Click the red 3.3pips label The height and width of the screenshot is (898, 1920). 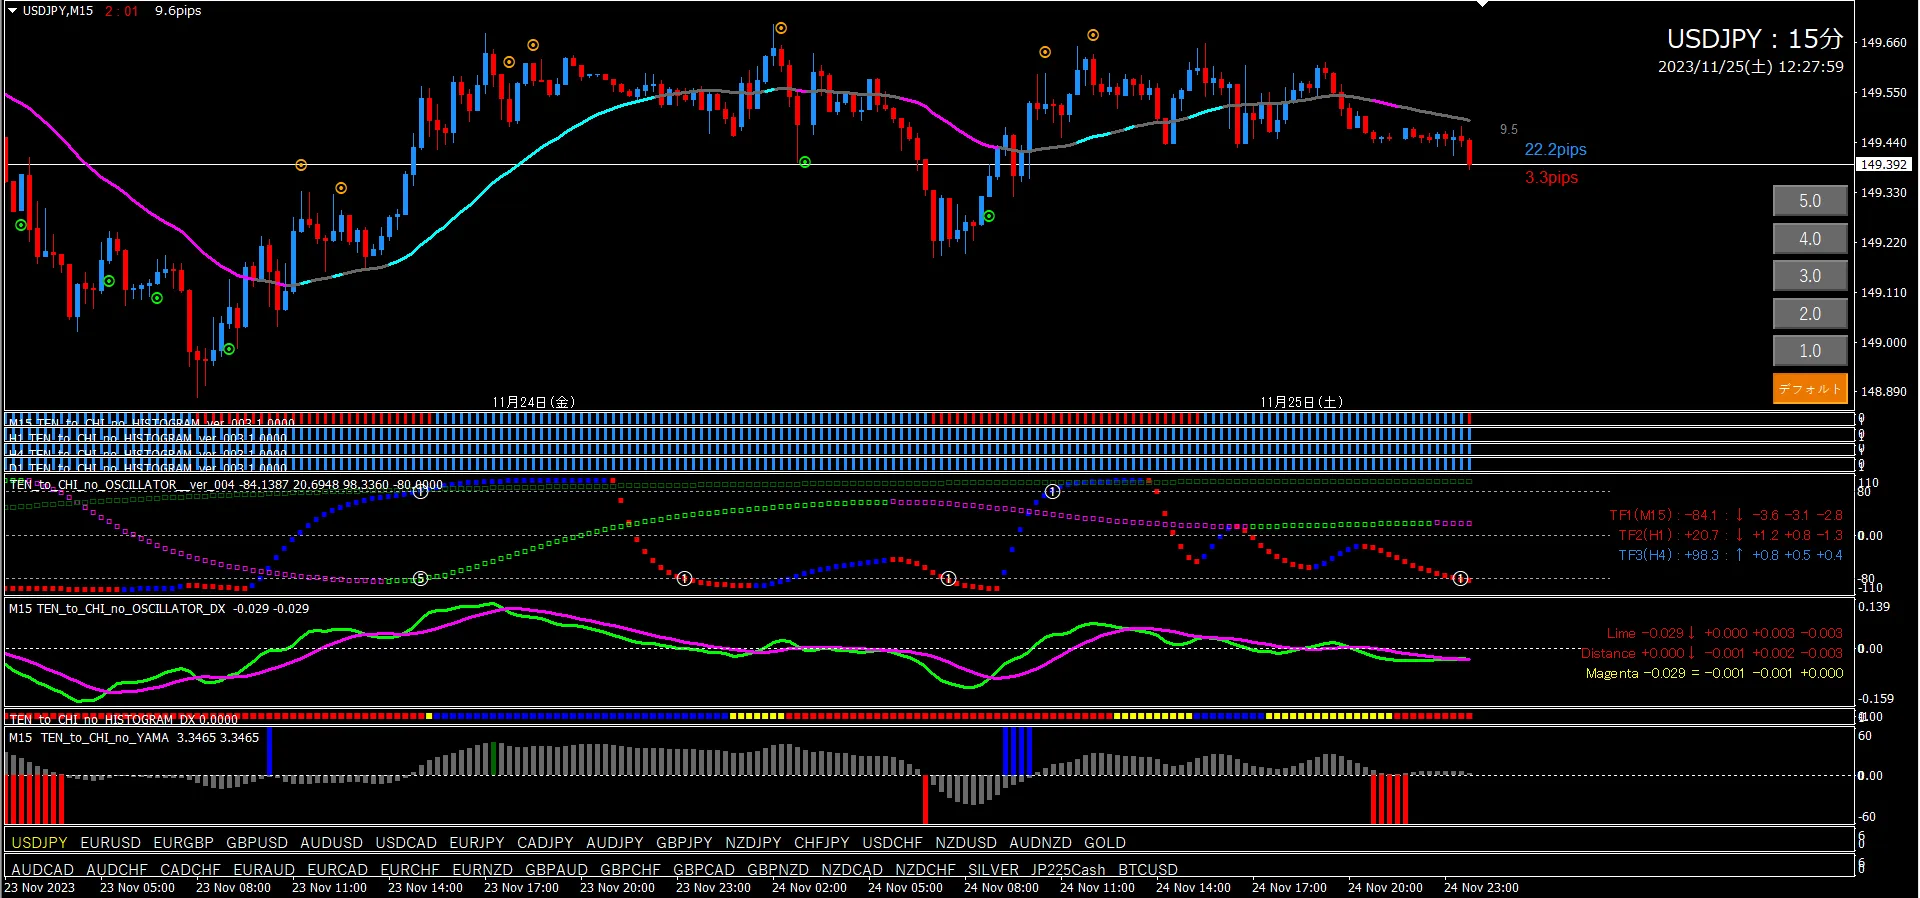pyautogui.click(x=1551, y=178)
